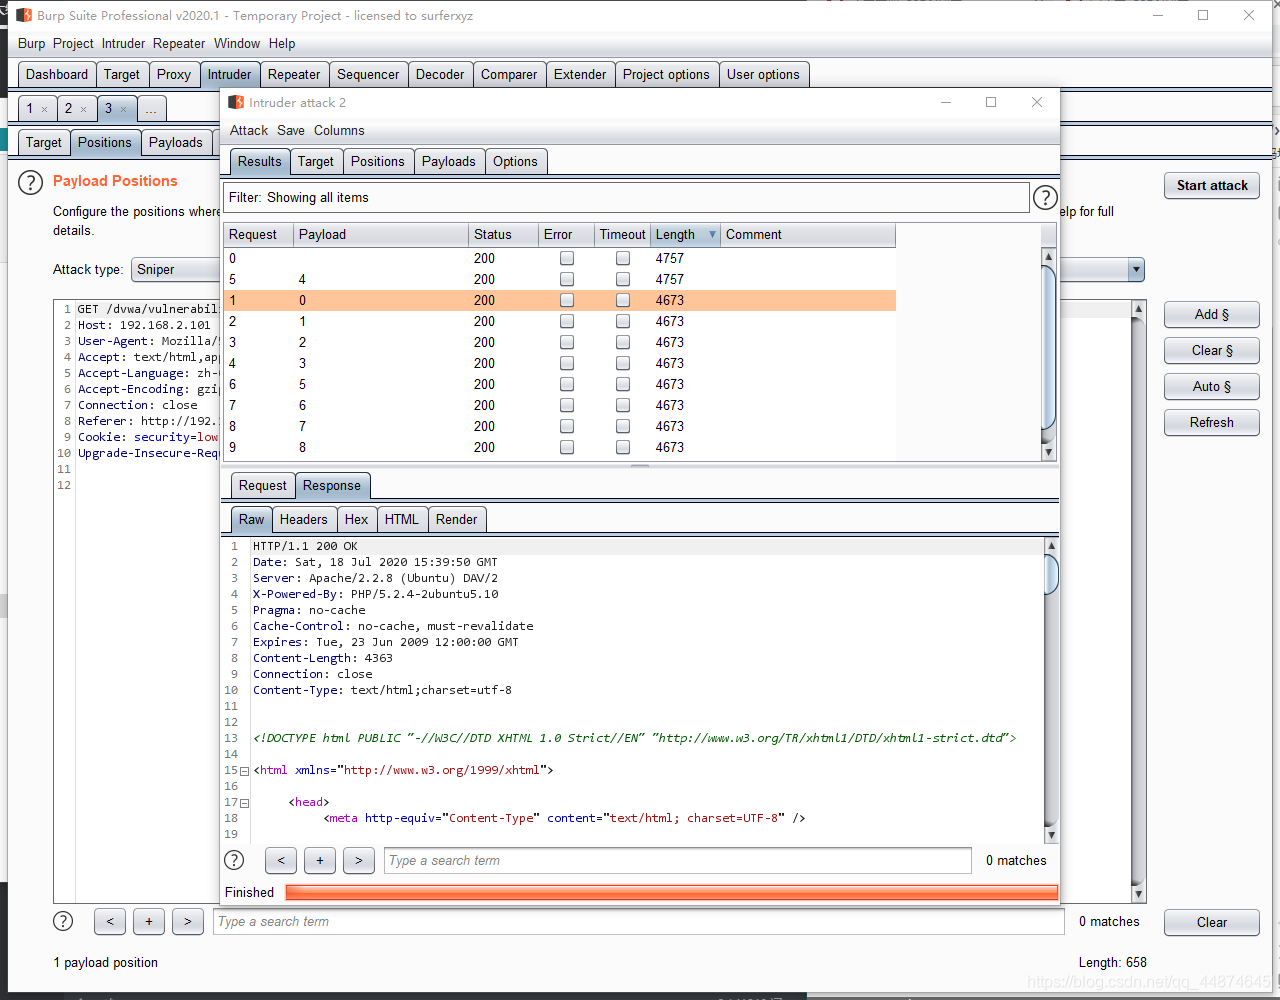
Task: Select result row with payload 4
Action: click(560, 279)
